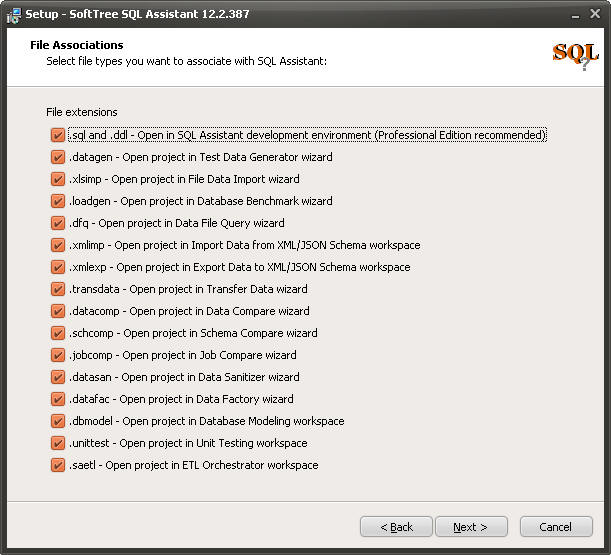Toggle the .datagen Test Data Generator checkbox

click(58, 157)
